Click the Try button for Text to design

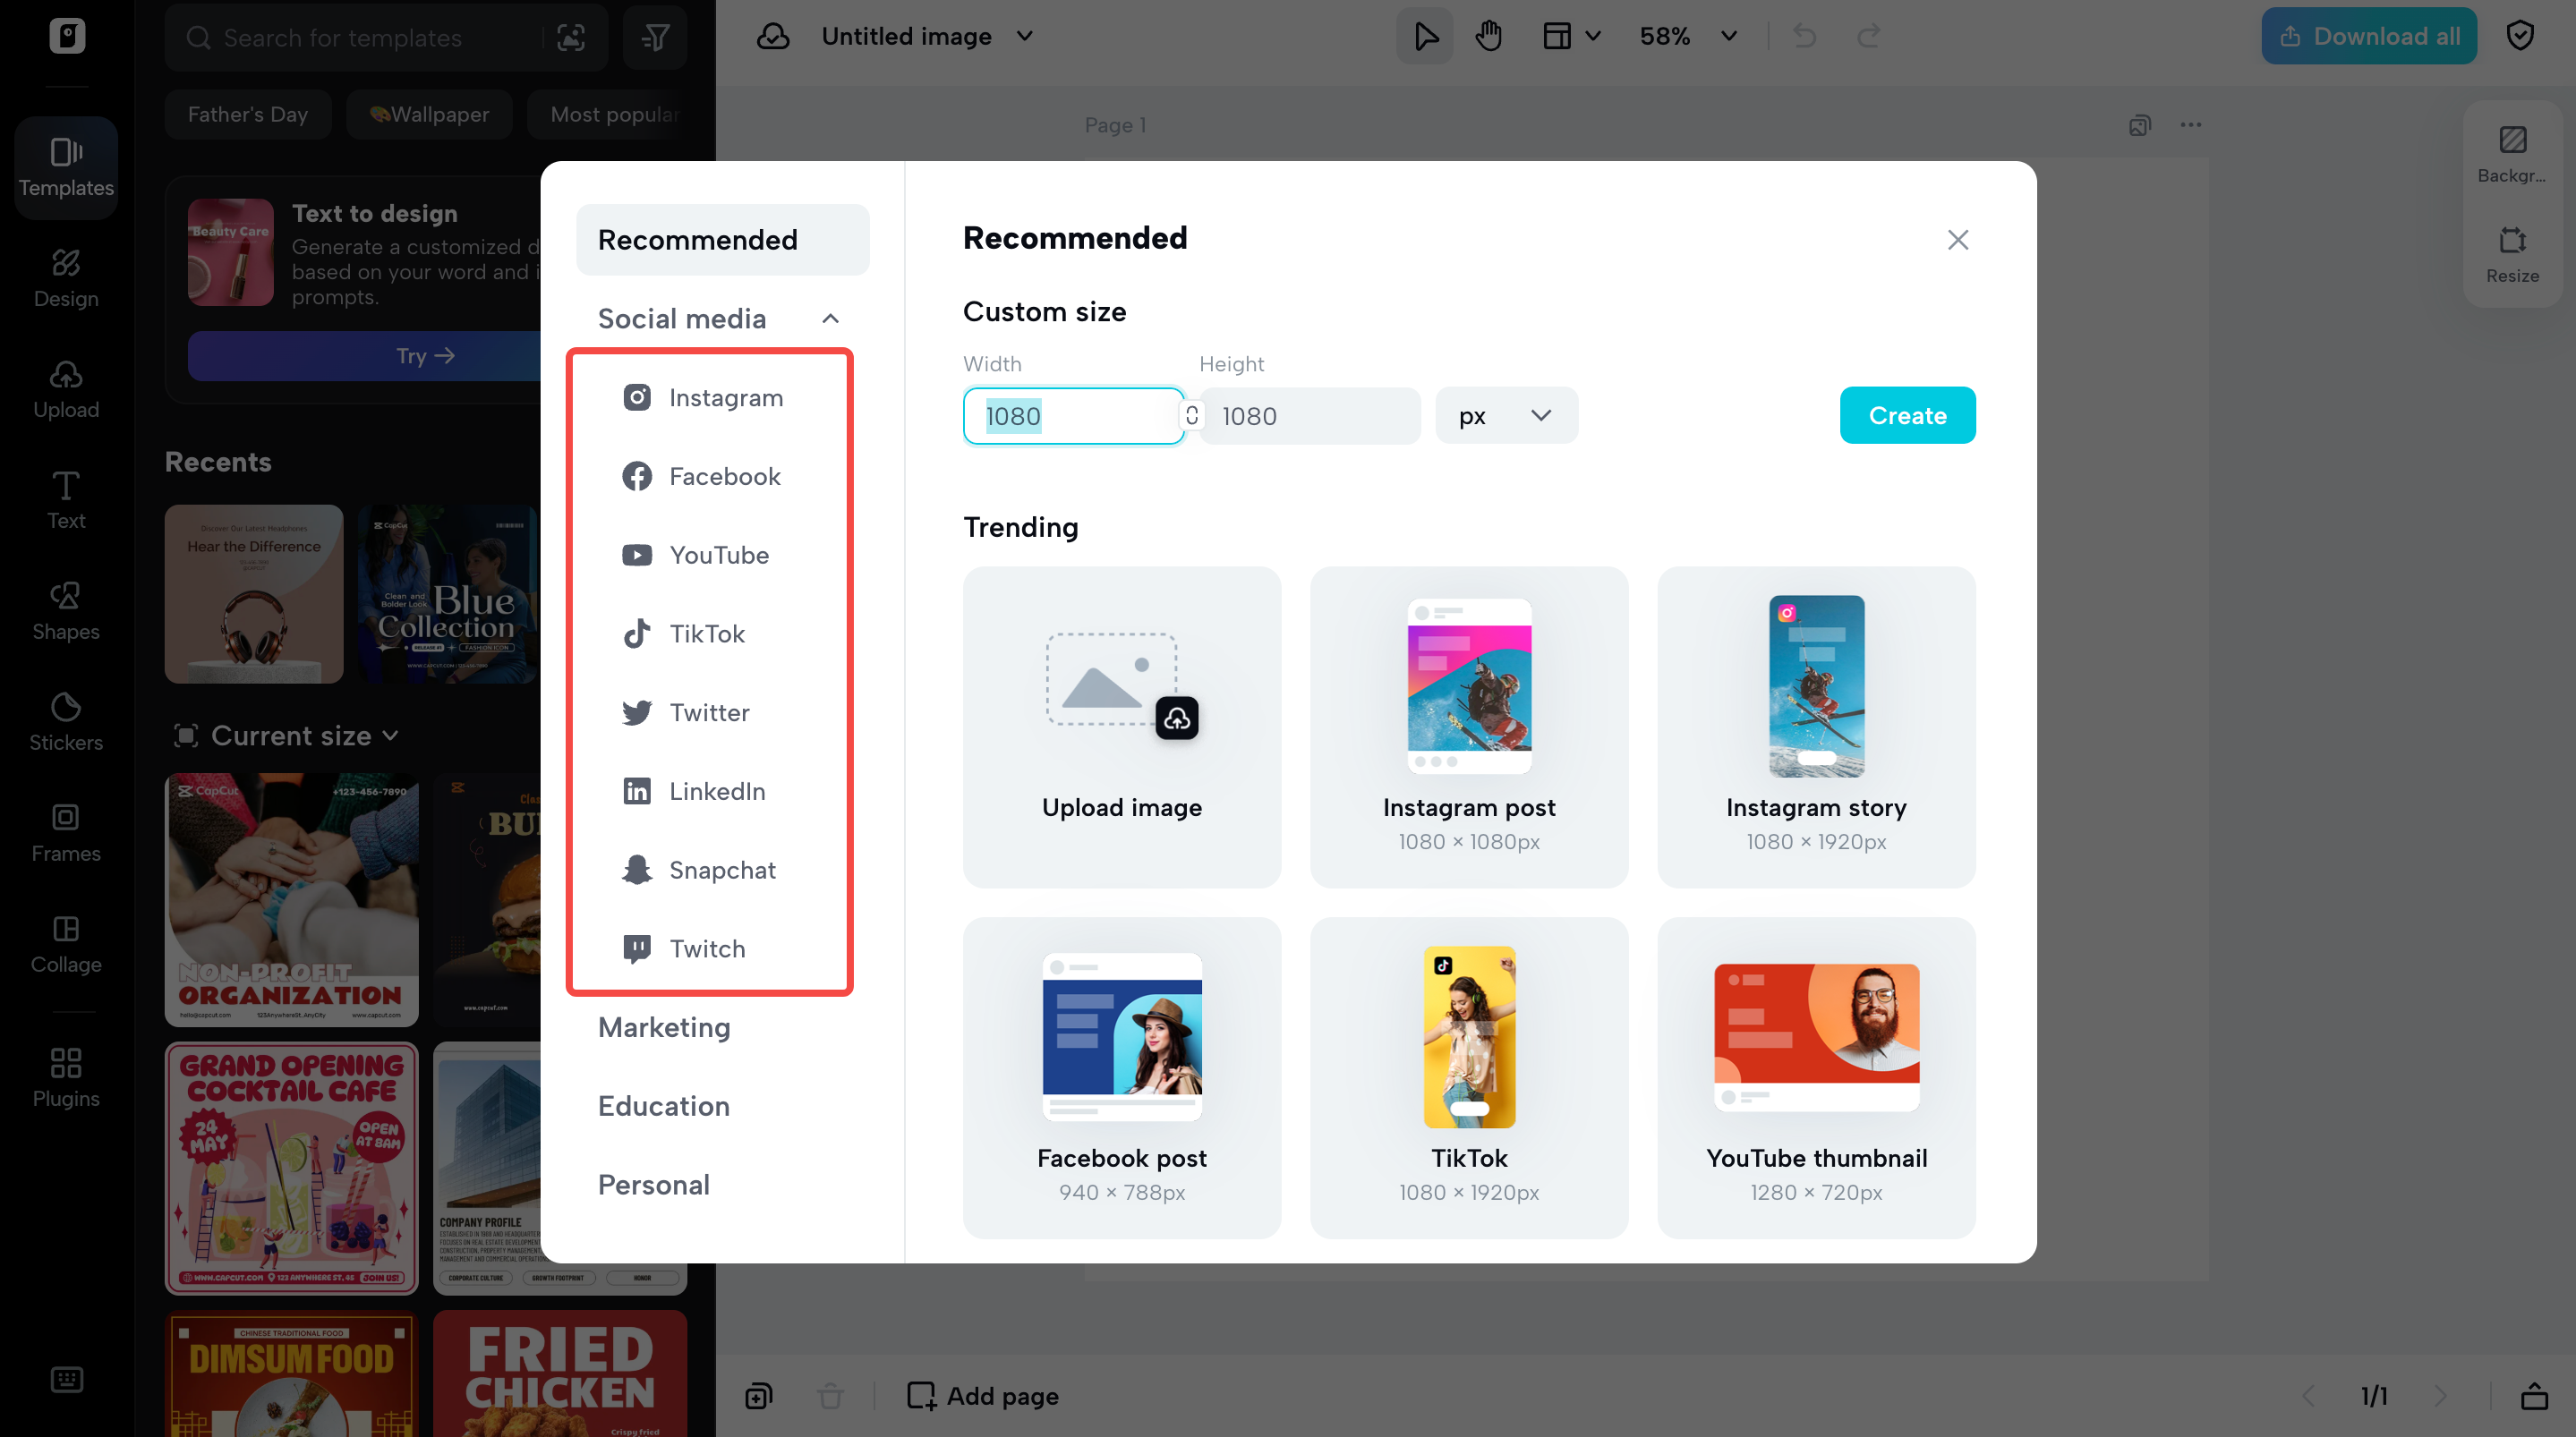click(x=425, y=356)
